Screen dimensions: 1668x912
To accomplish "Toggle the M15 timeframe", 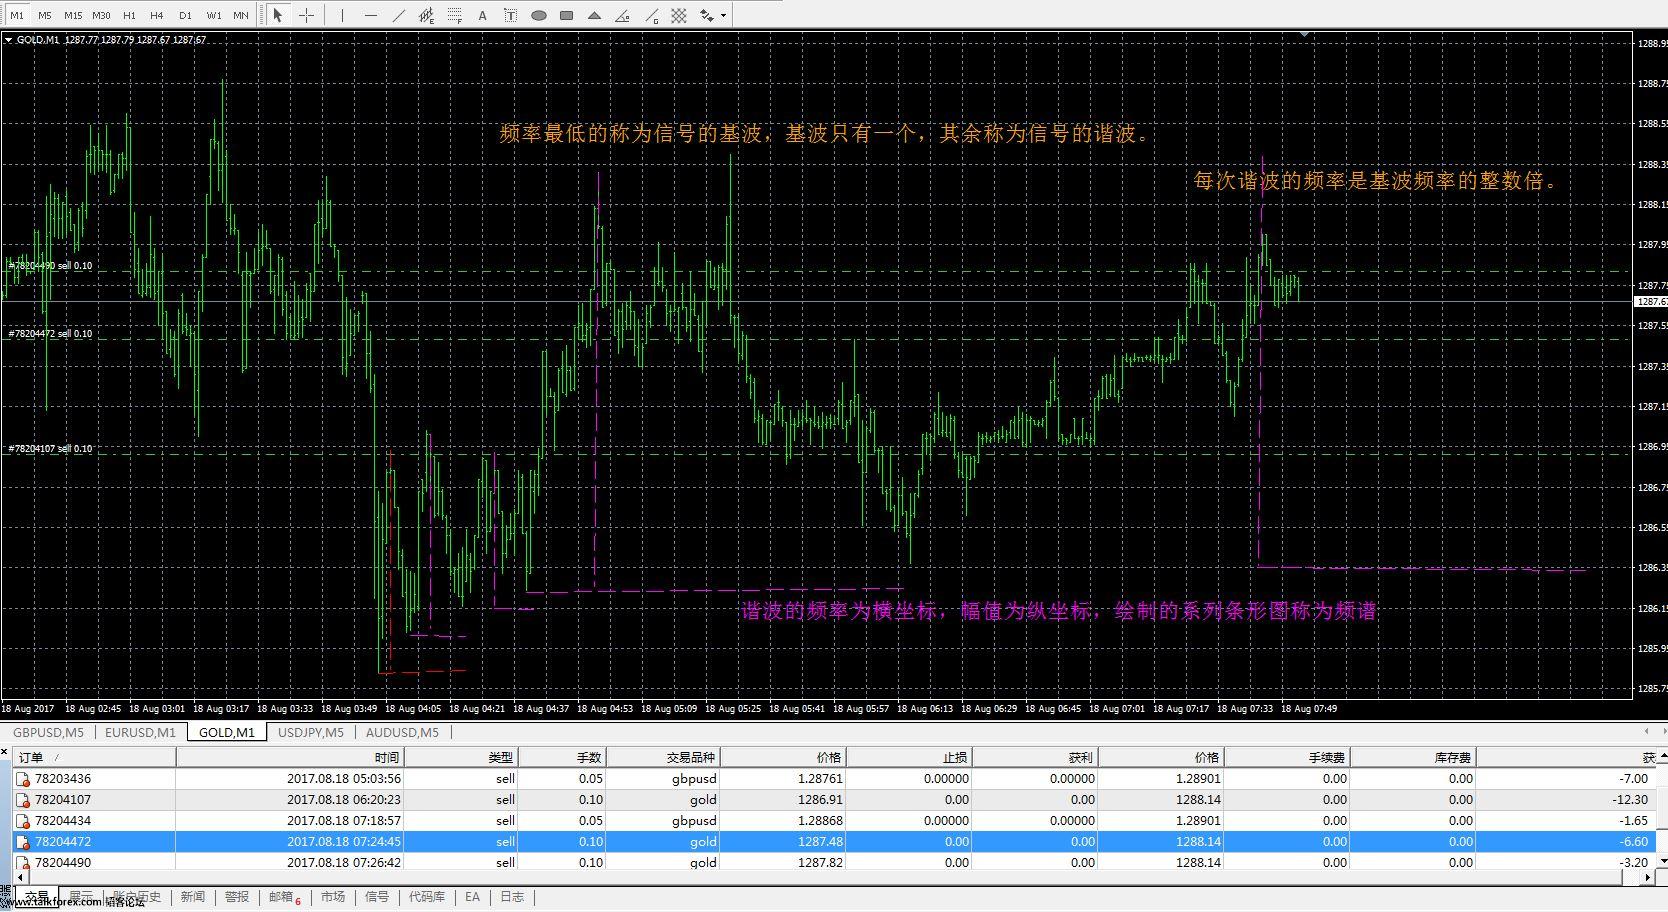I will point(73,15).
